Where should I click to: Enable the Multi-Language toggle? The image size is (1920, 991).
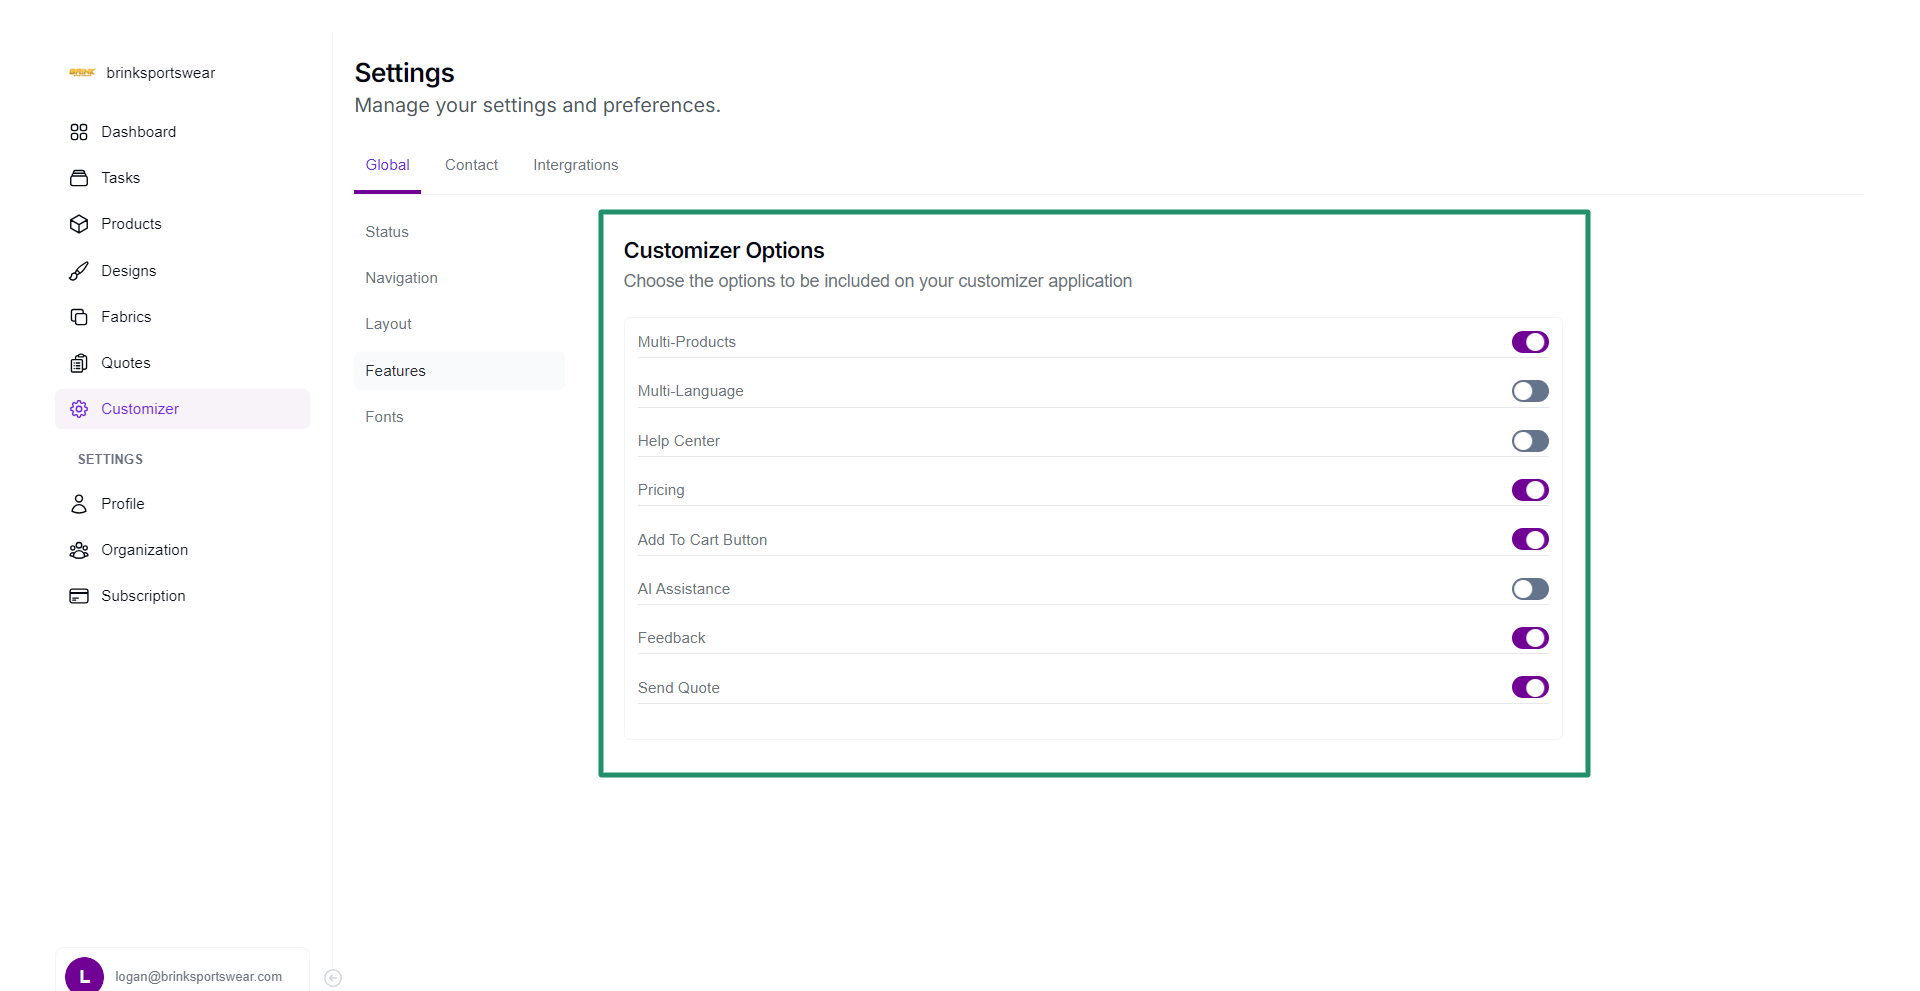pos(1530,391)
